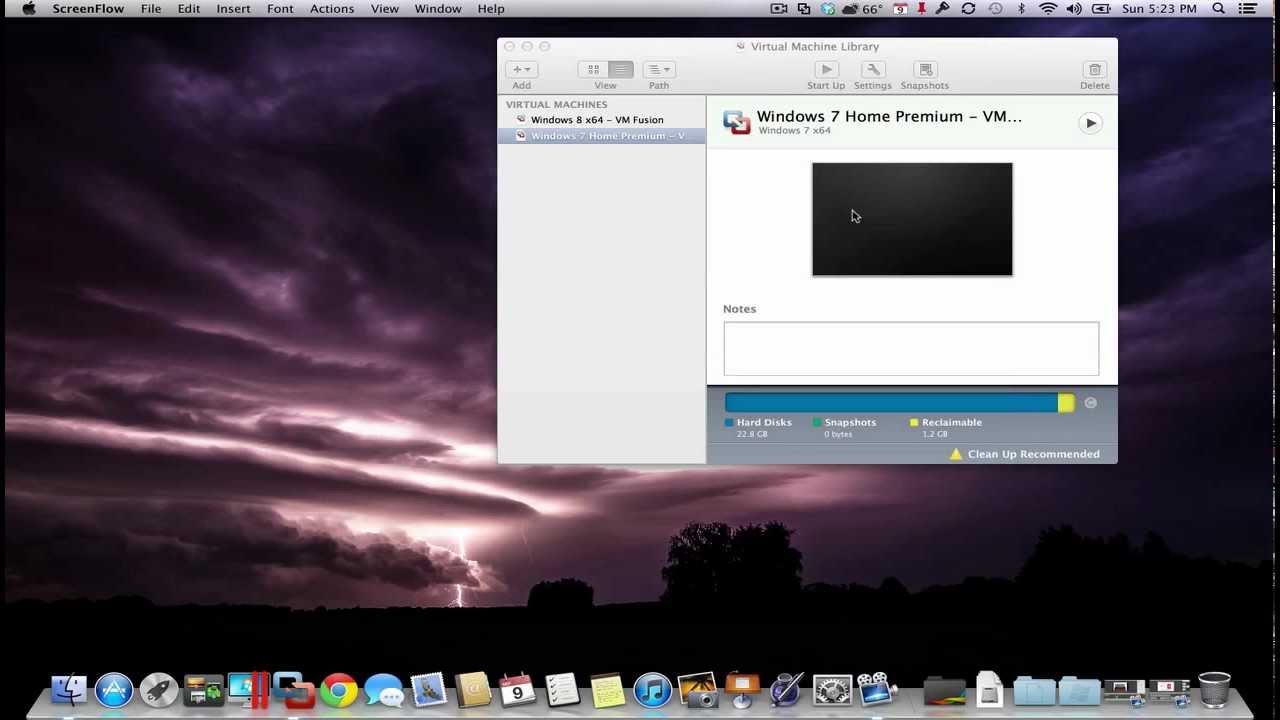The image size is (1280, 720).
Task: Click the Wi-Fi menu bar icon
Action: pos(1048,9)
